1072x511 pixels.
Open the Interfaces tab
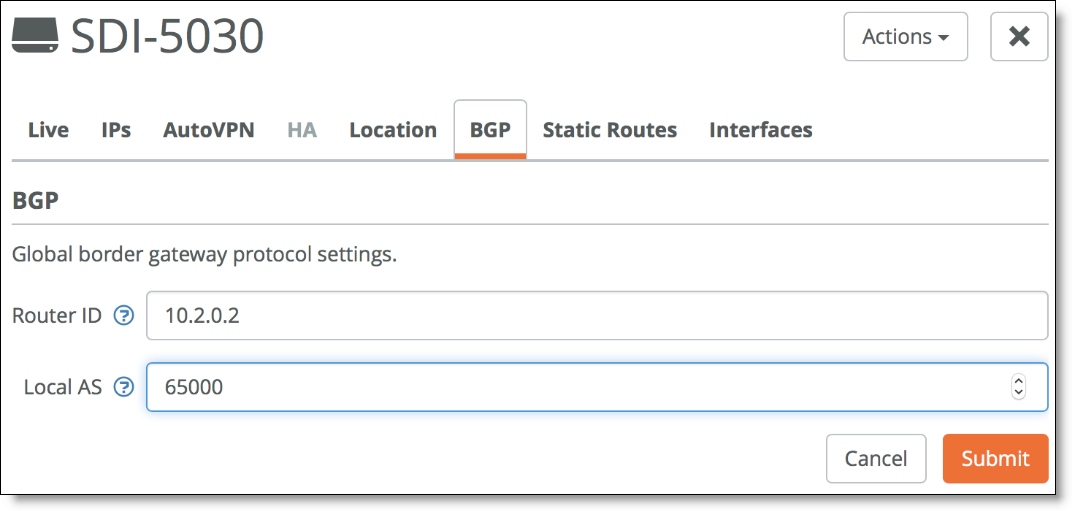click(x=761, y=130)
